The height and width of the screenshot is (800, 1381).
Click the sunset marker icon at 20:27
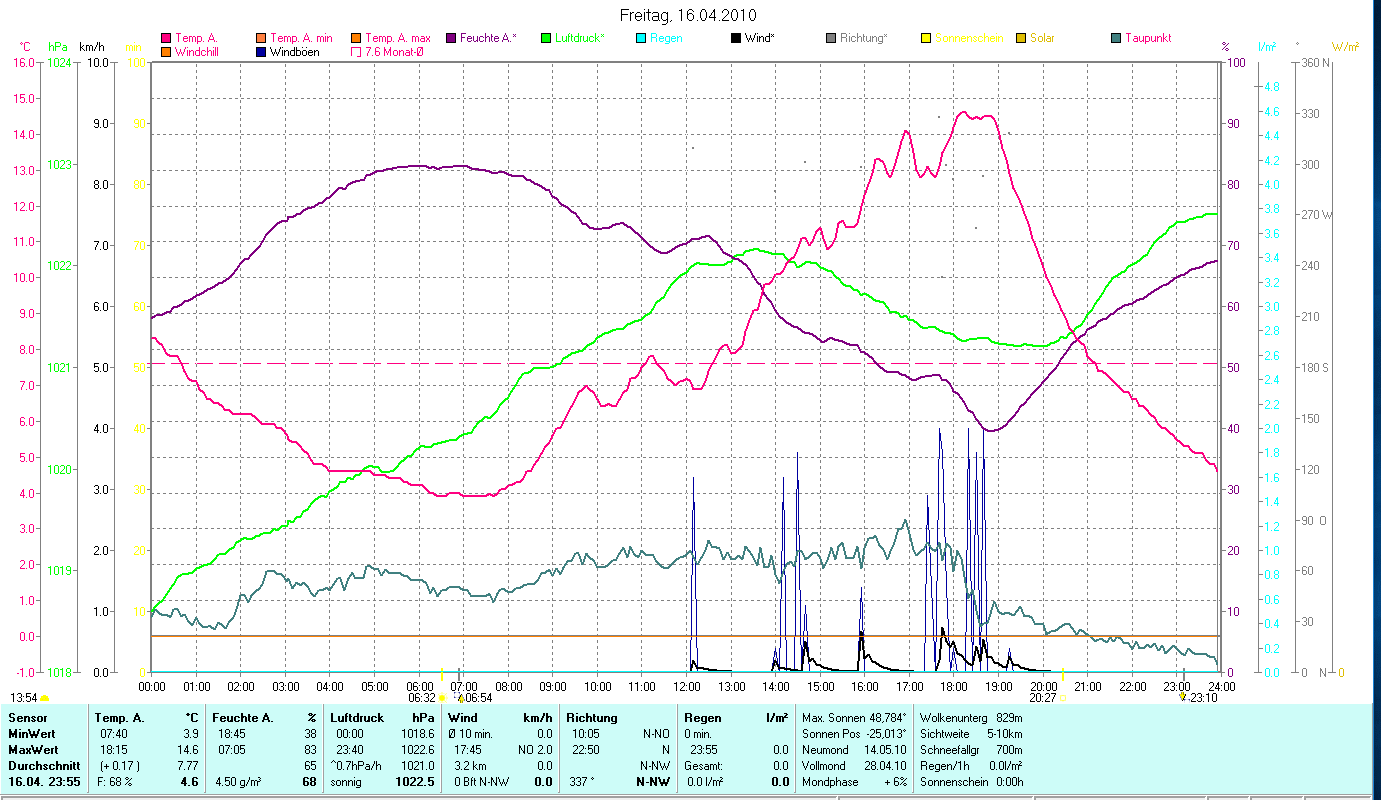pyautogui.click(x=1062, y=698)
